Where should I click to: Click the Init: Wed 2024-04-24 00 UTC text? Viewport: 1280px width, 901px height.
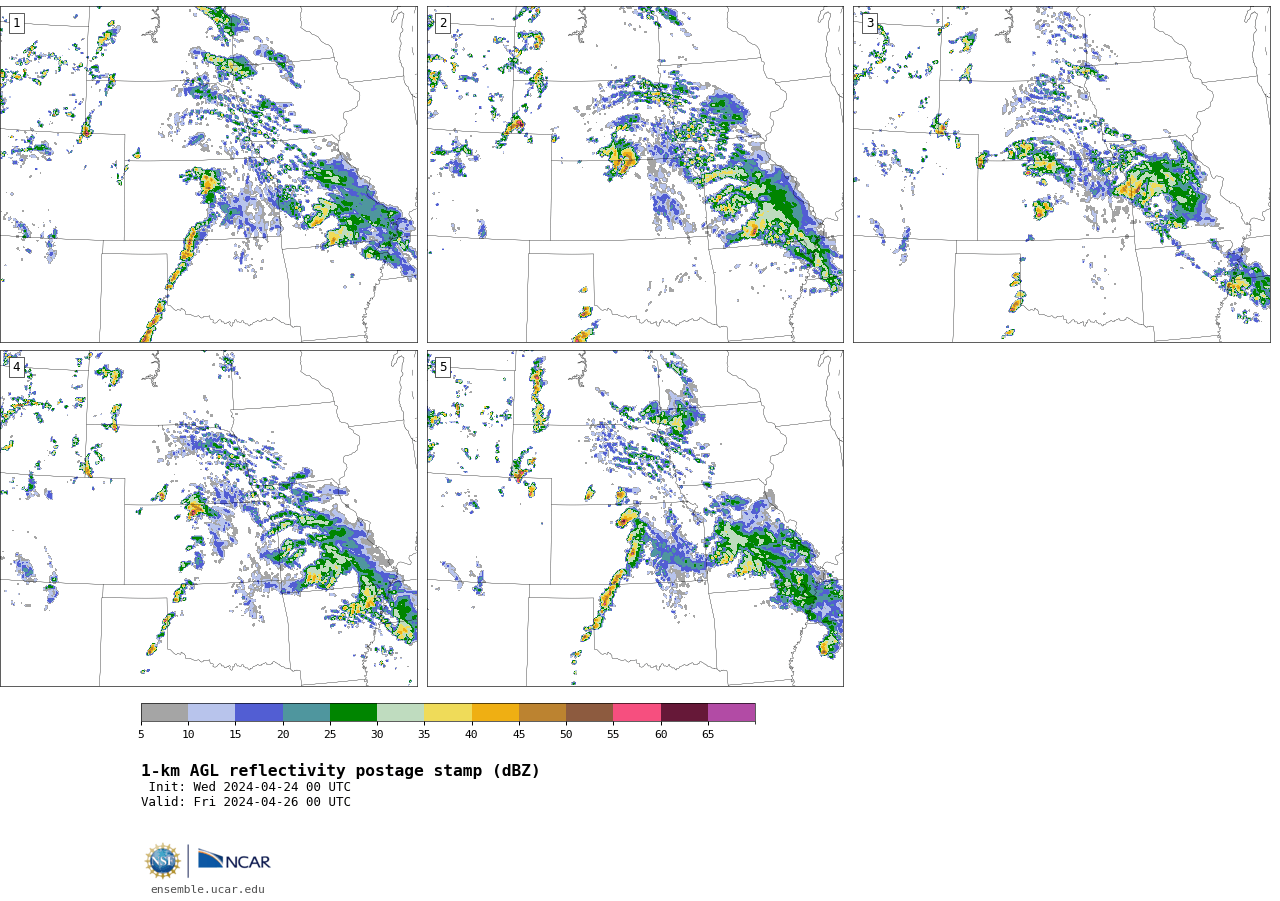250,787
